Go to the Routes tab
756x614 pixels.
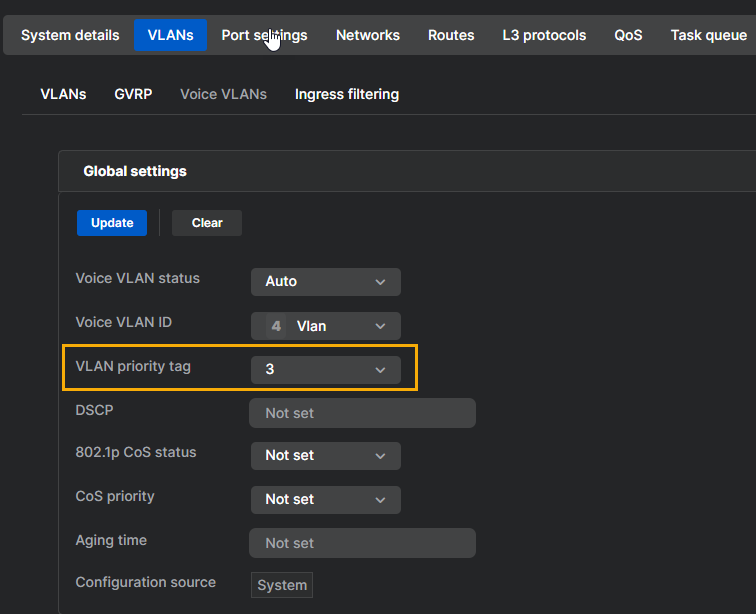click(x=451, y=35)
